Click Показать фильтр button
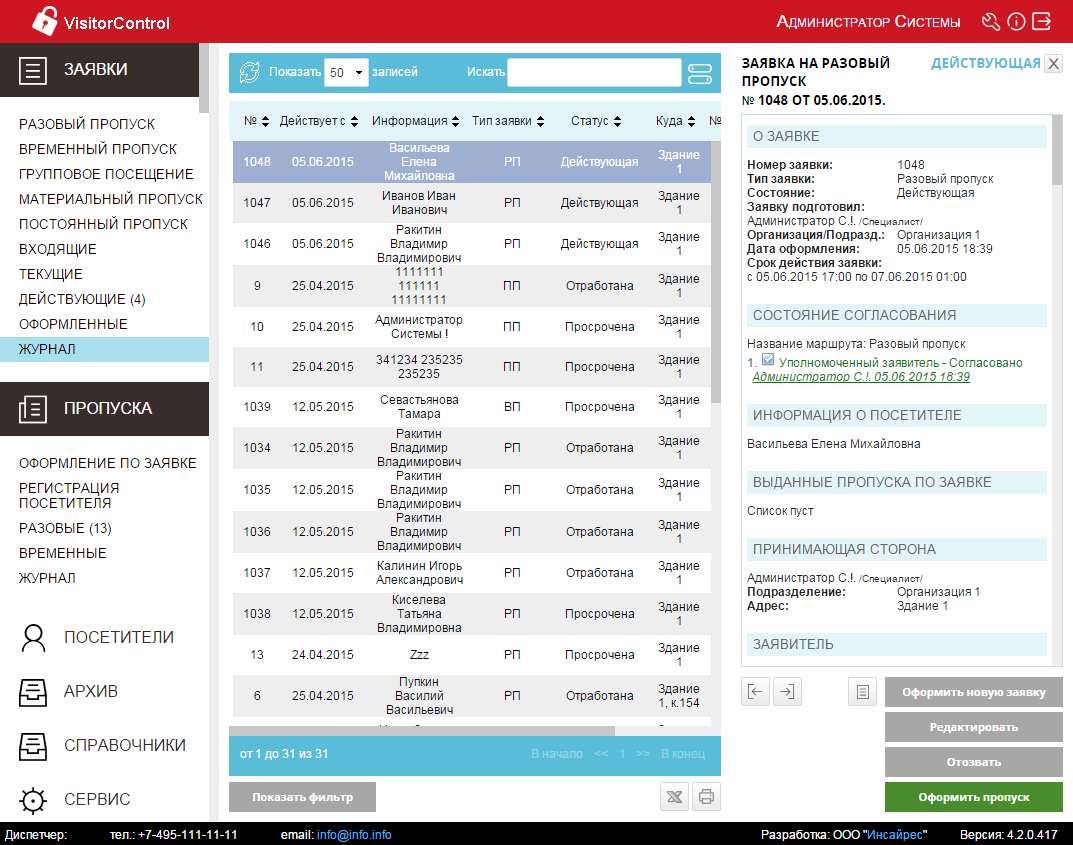 pos(302,796)
